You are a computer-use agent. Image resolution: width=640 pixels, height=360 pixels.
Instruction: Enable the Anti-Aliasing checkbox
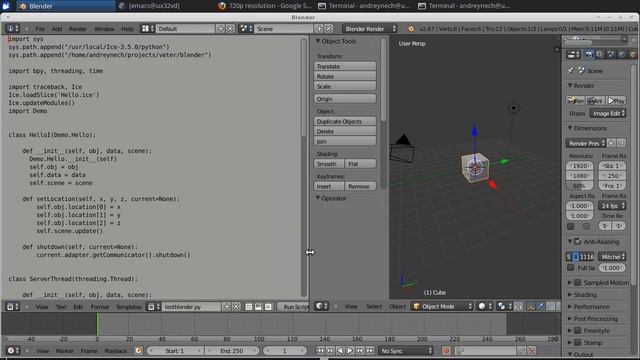click(578, 241)
